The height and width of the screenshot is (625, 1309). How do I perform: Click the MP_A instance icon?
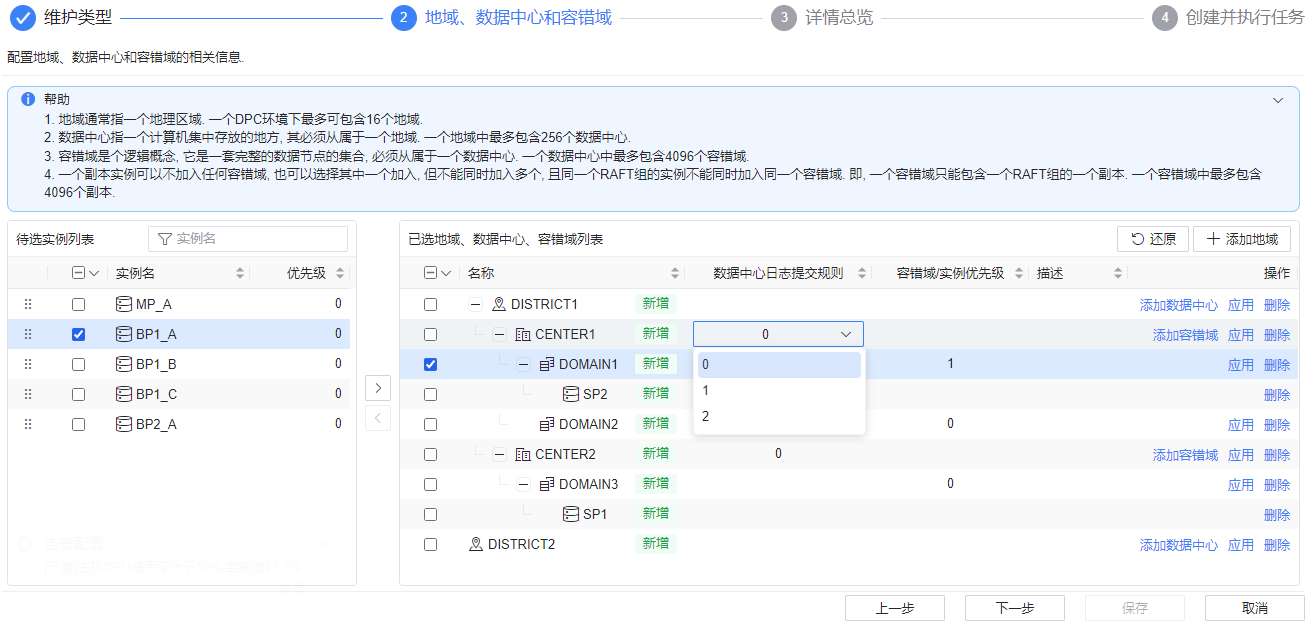124,304
